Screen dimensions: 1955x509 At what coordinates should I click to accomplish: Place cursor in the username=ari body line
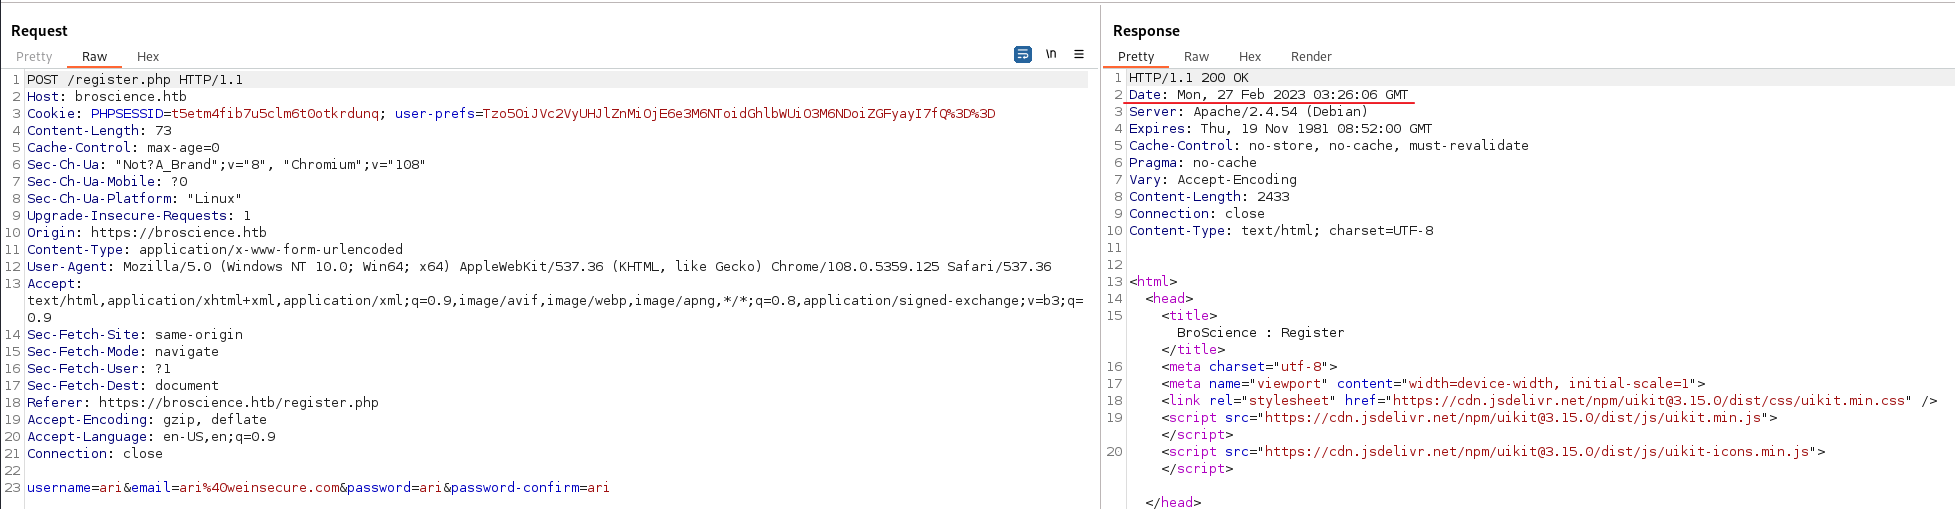tap(318, 488)
